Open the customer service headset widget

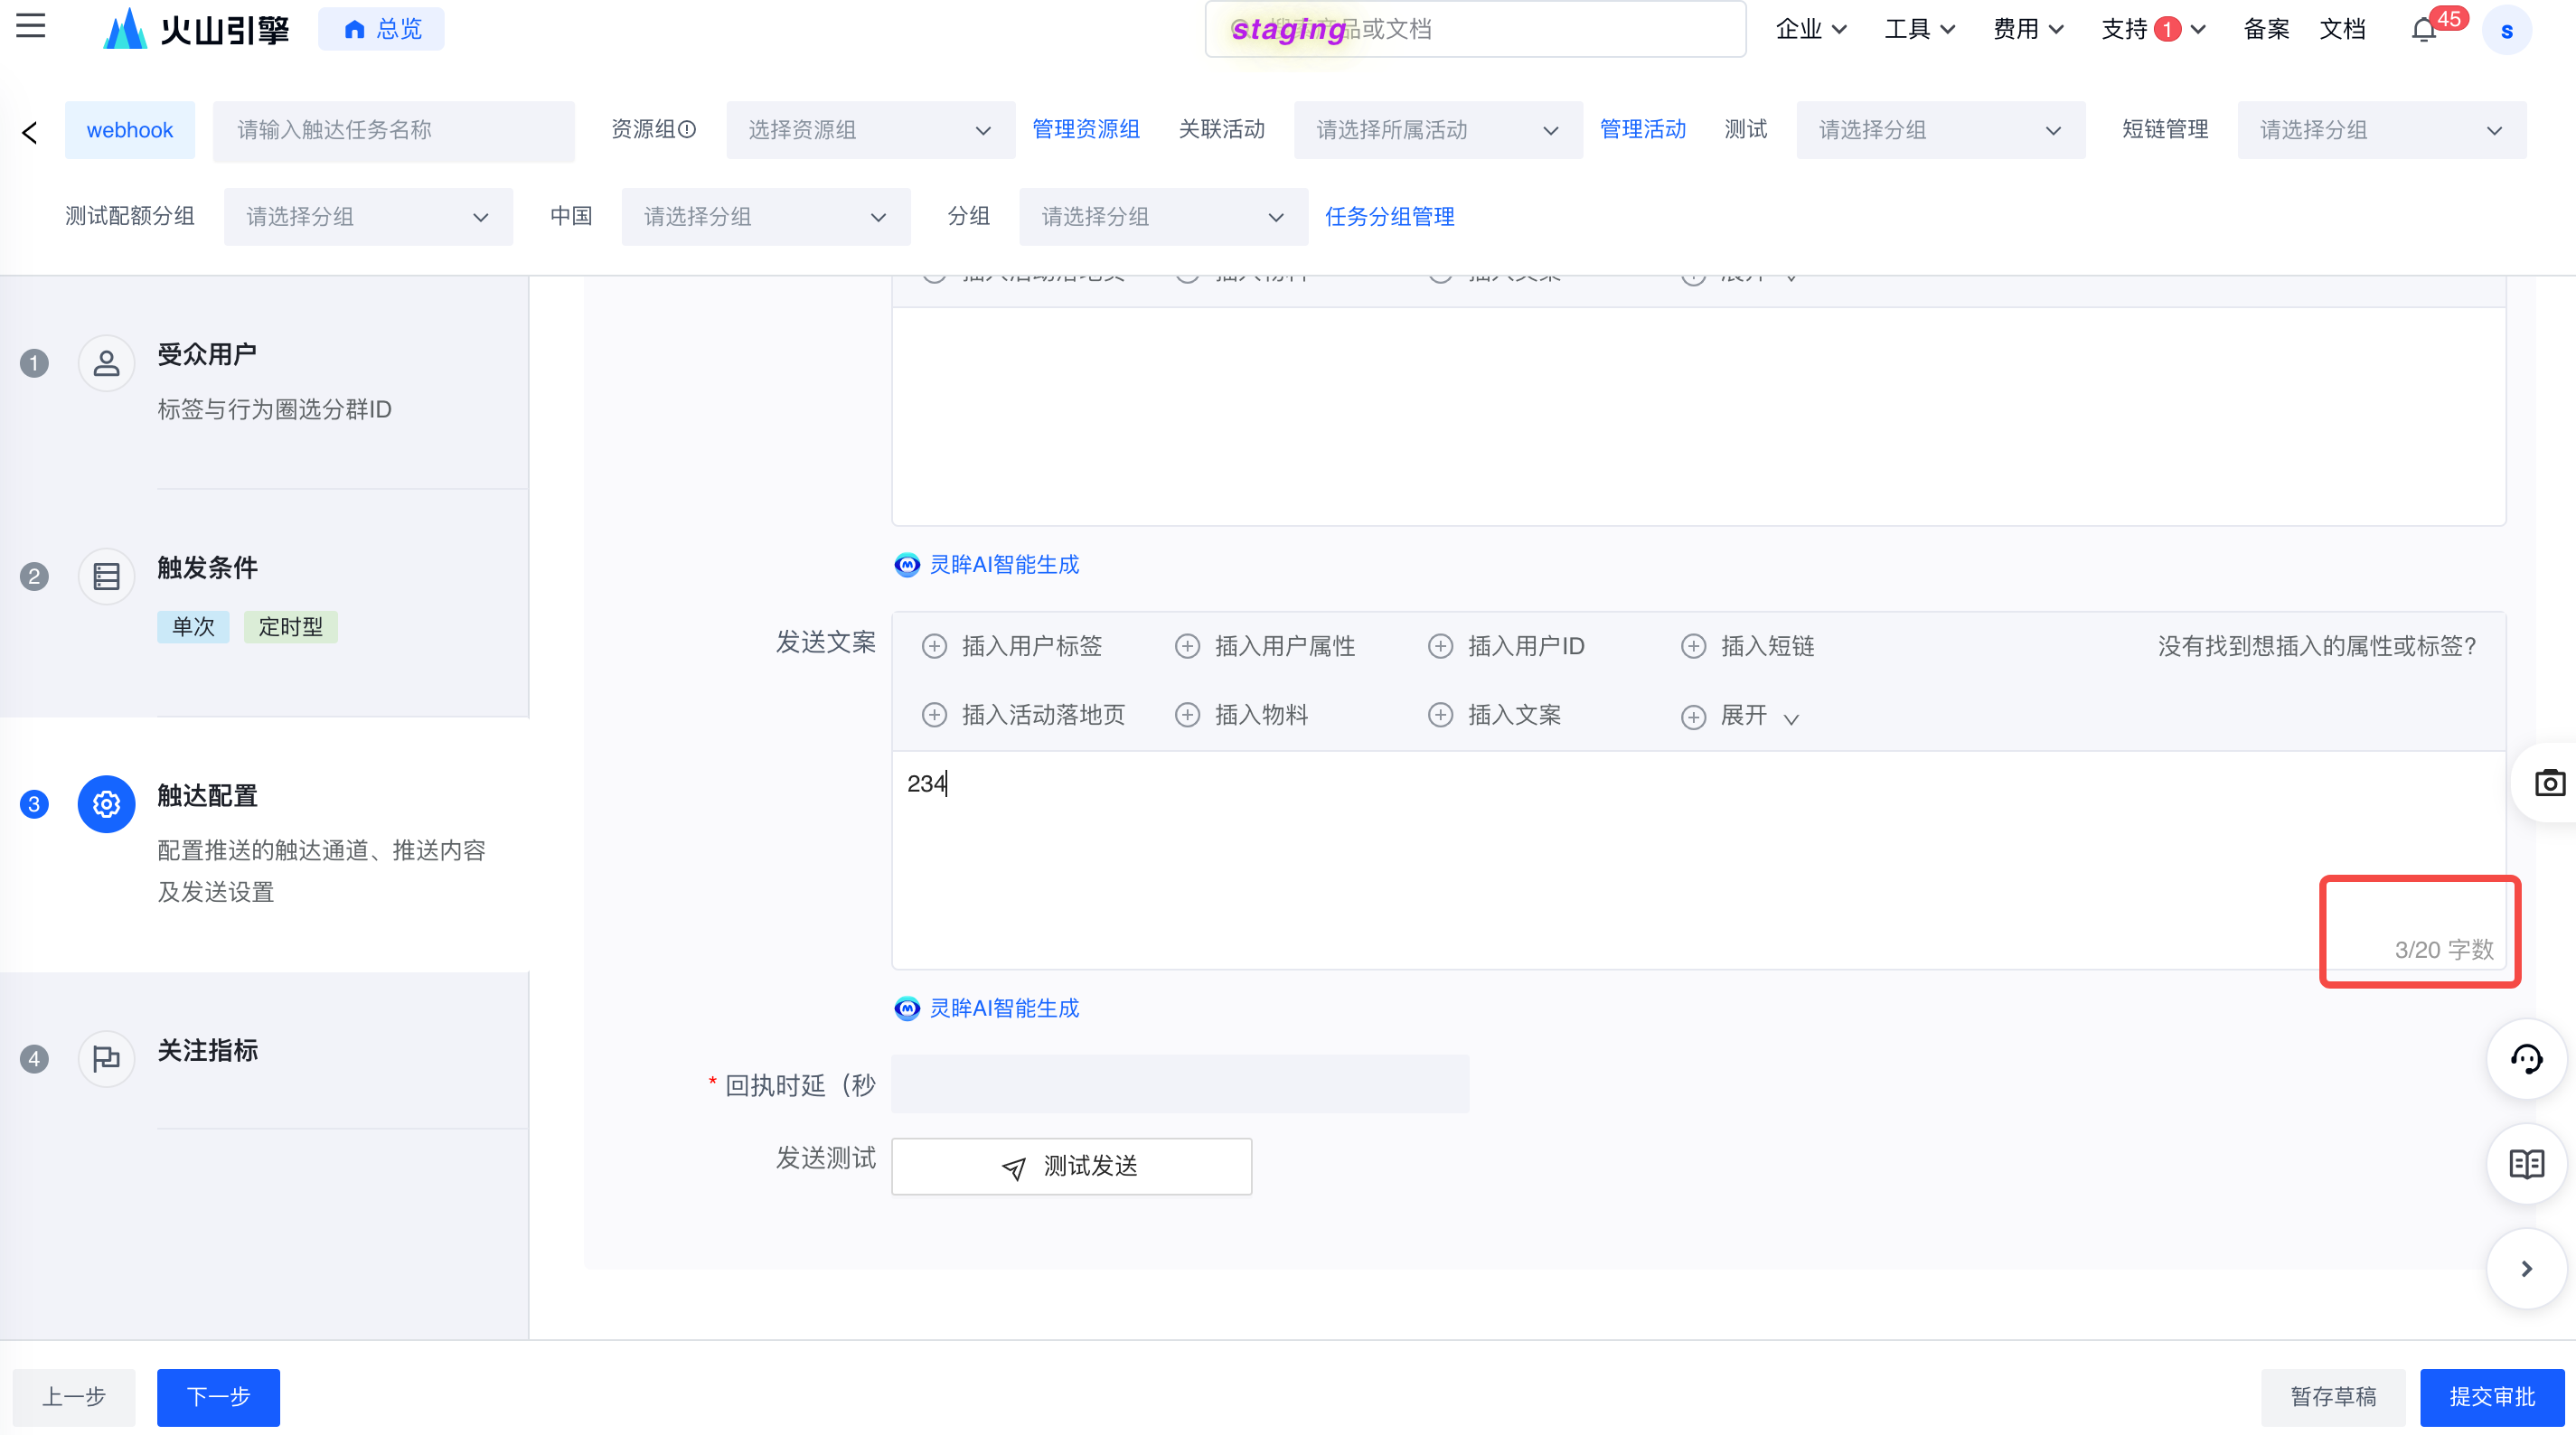pyautogui.click(x=2526, y=1059)
